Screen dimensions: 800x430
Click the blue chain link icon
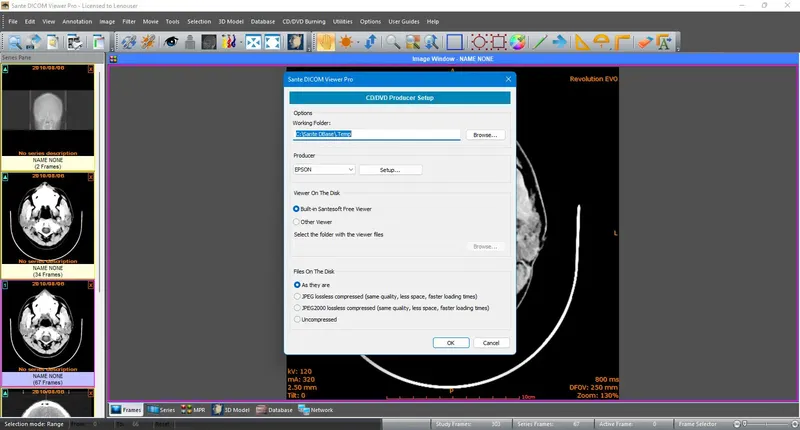[x=129, y=42]
